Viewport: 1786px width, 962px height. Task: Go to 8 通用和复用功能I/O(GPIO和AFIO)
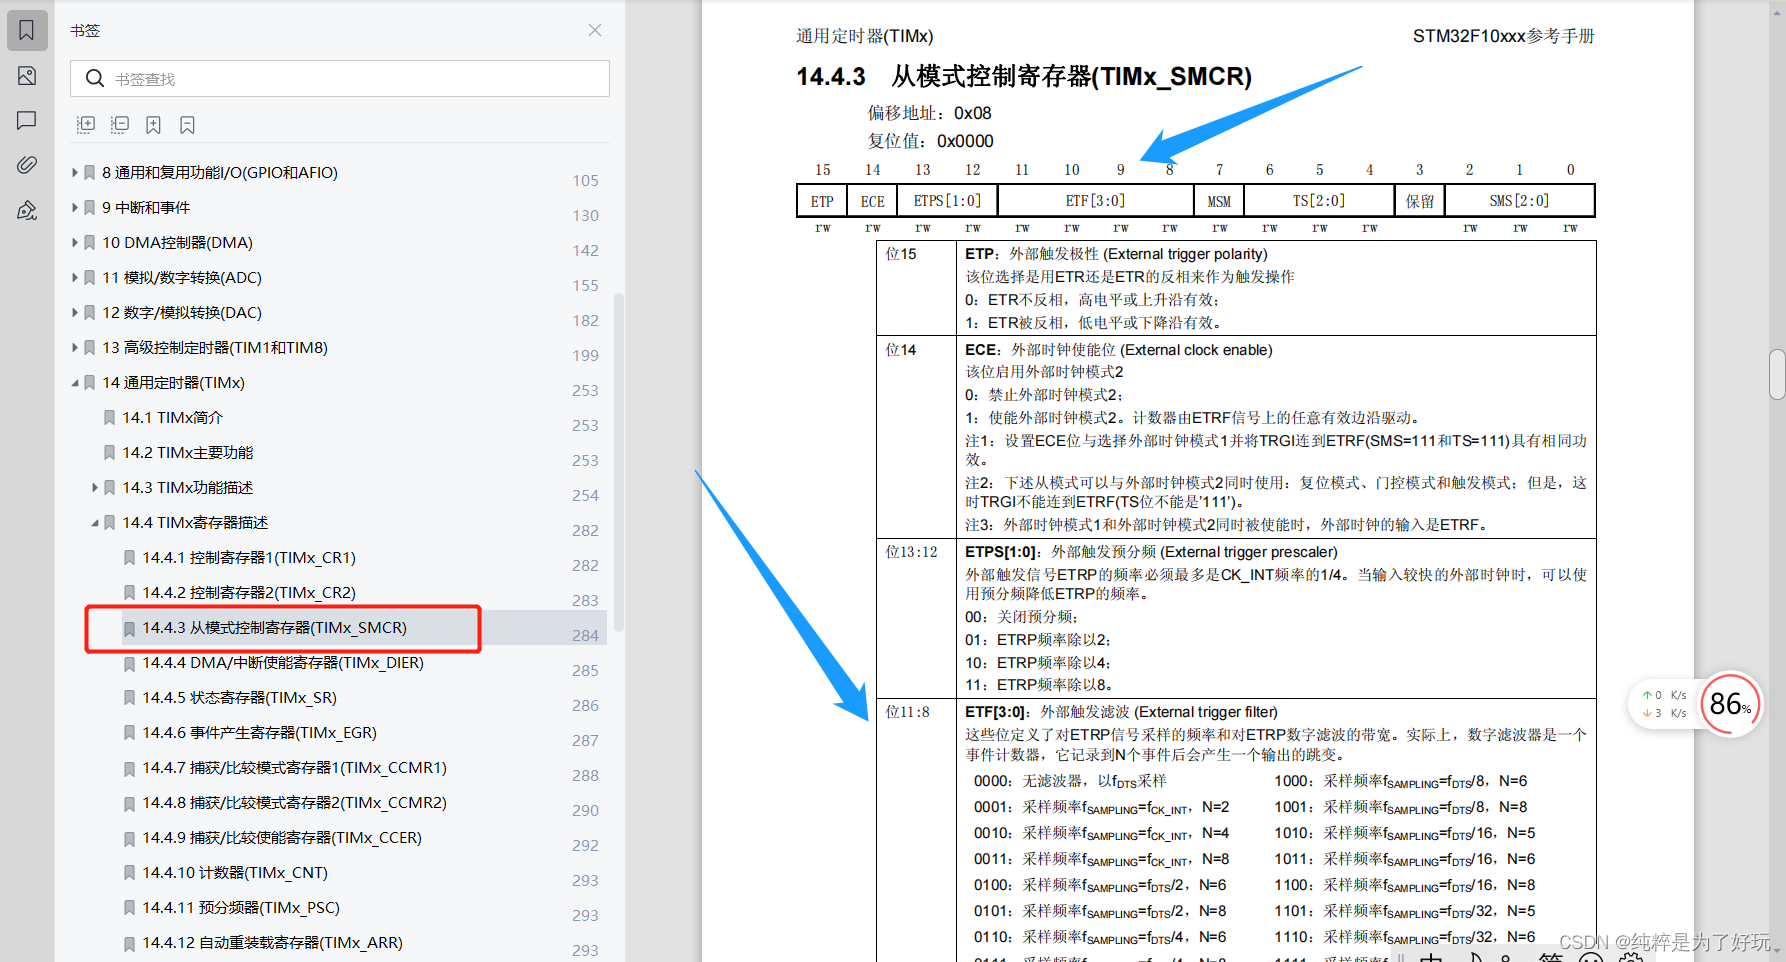click(x=220, y=172)
